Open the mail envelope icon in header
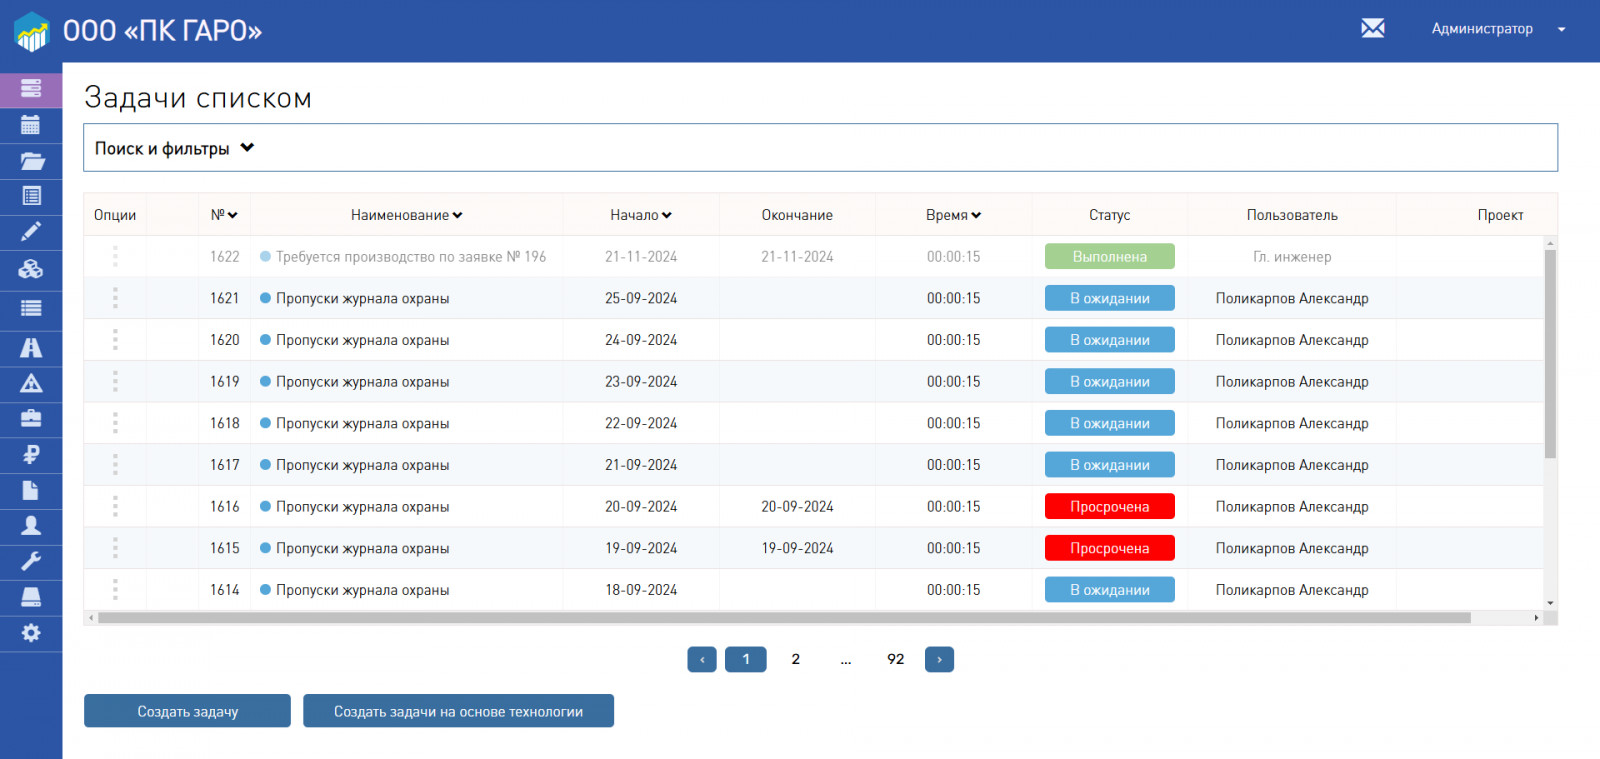 pos(1373,28)
